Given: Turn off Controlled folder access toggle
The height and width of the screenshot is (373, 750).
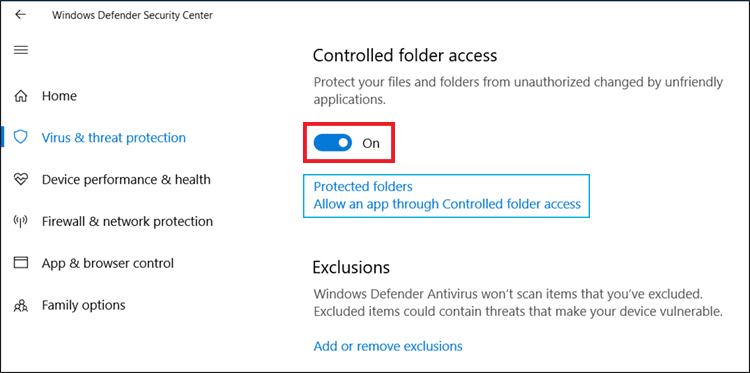Looking at the screenshot, I should 332,143.
